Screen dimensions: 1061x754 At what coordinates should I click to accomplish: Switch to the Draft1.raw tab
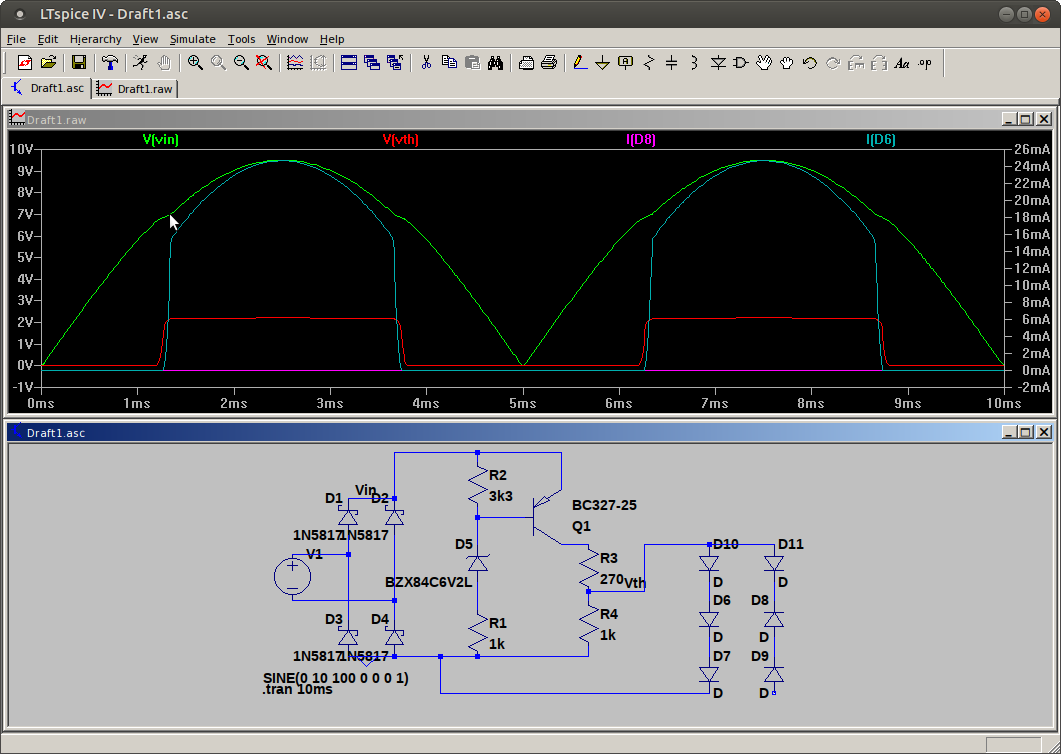(136, 88)
